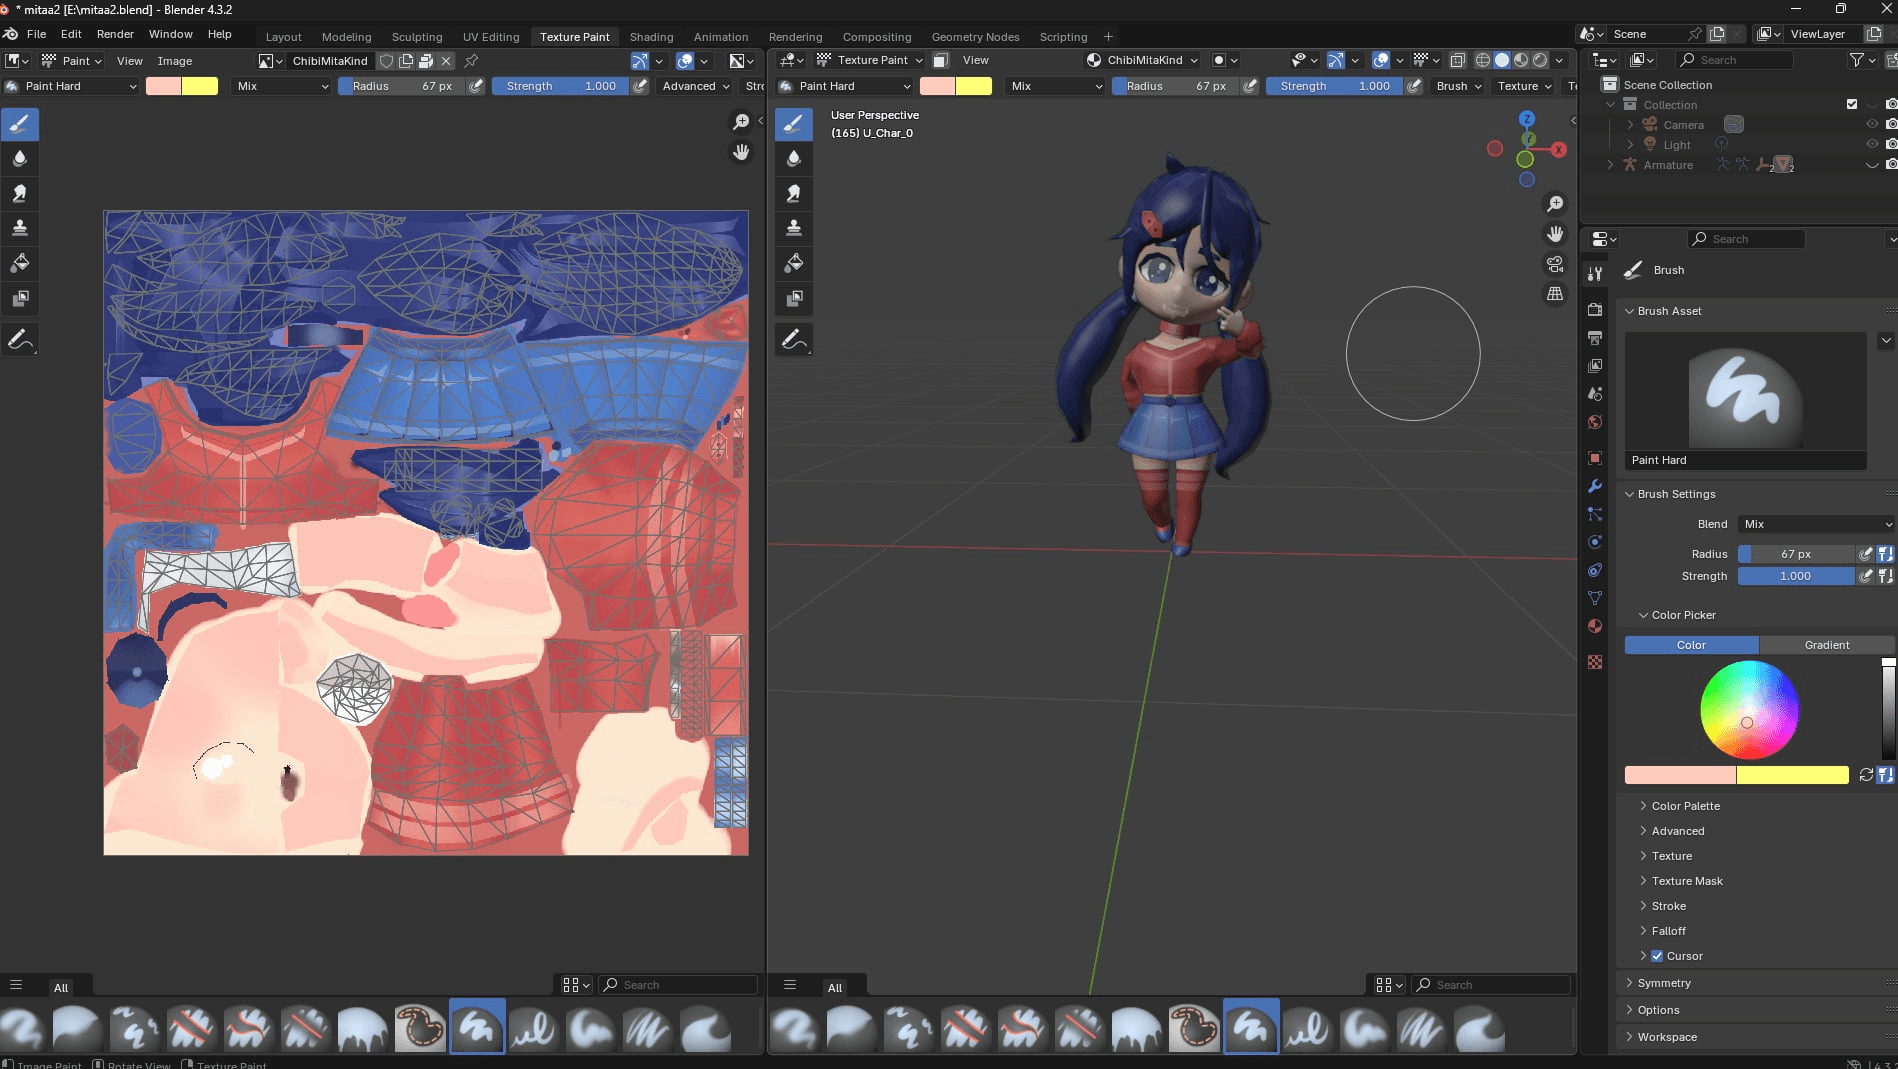Open the Advanced popover in image editor header
Image resolution: width=1898 pixels, height=1069 pixels.
[696, 86]
